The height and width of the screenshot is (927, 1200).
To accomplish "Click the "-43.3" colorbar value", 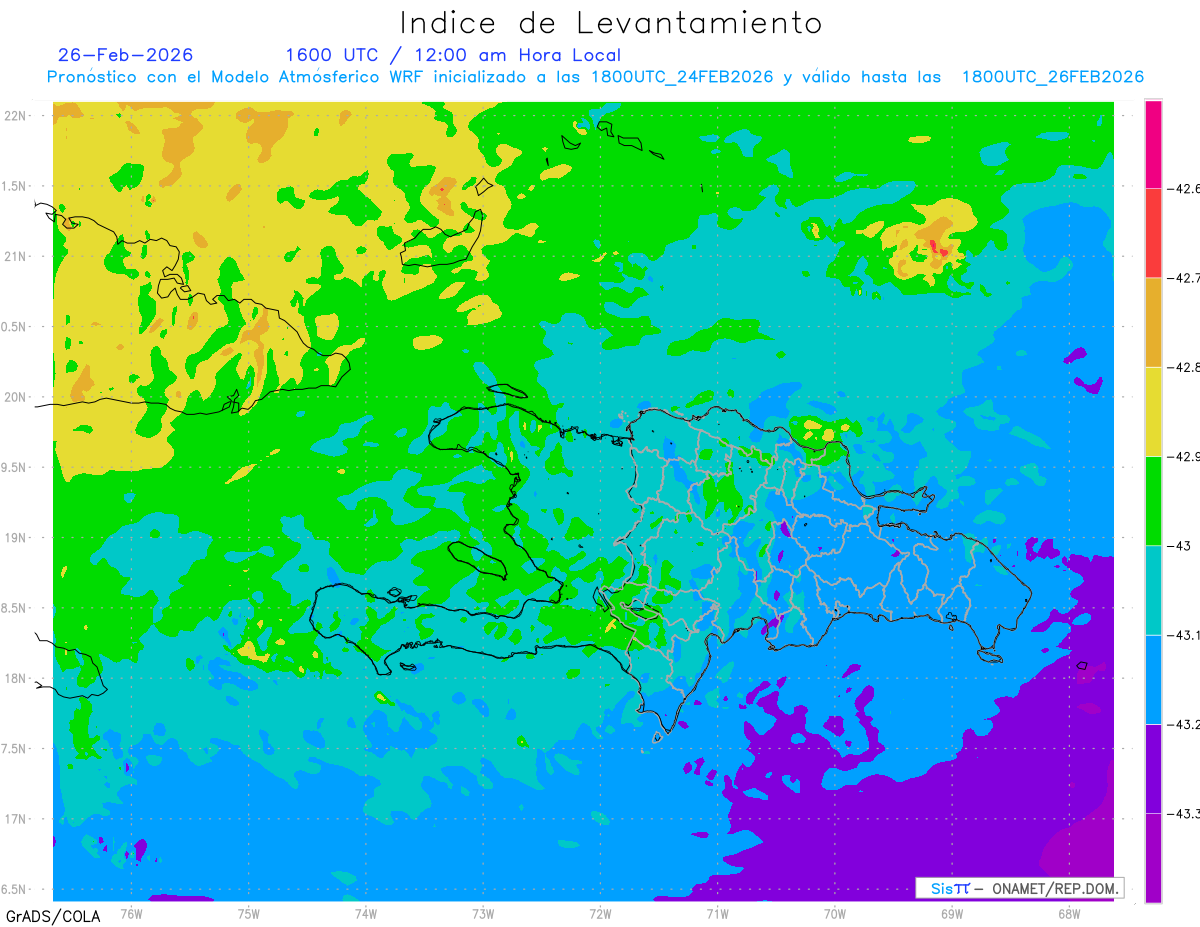I will click(1184, 813).
